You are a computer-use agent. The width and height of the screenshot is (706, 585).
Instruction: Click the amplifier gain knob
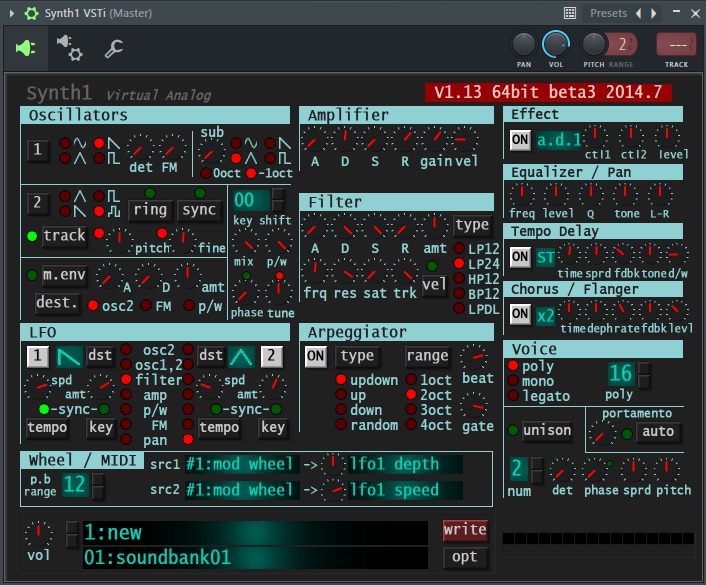click(435, 138)
